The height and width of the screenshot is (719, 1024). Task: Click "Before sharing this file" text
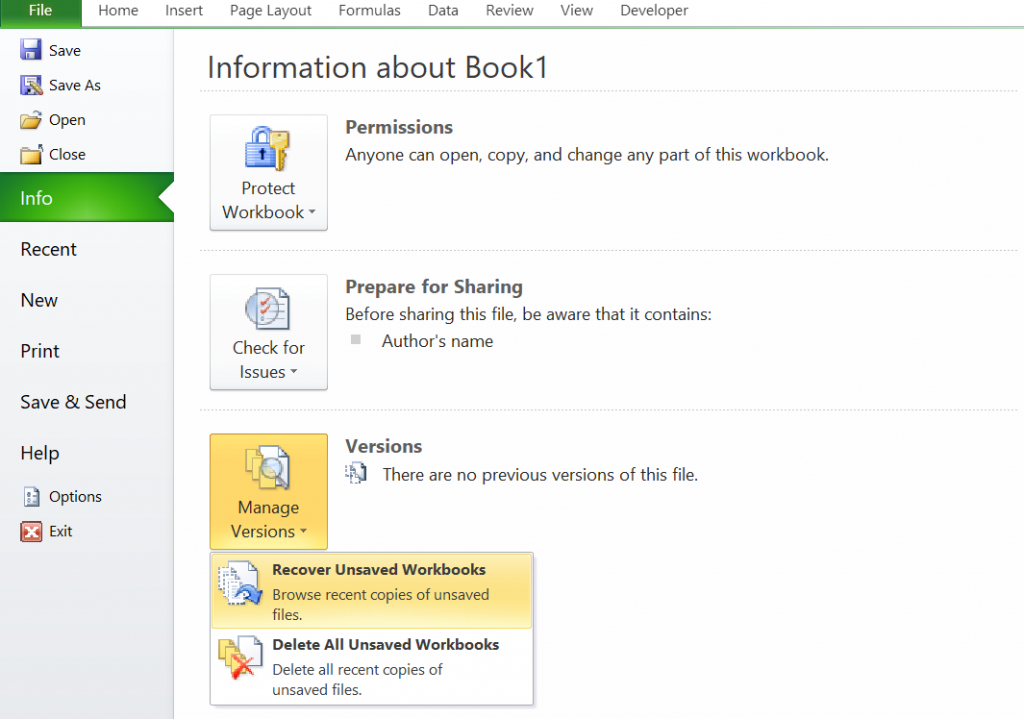point(528,314)
